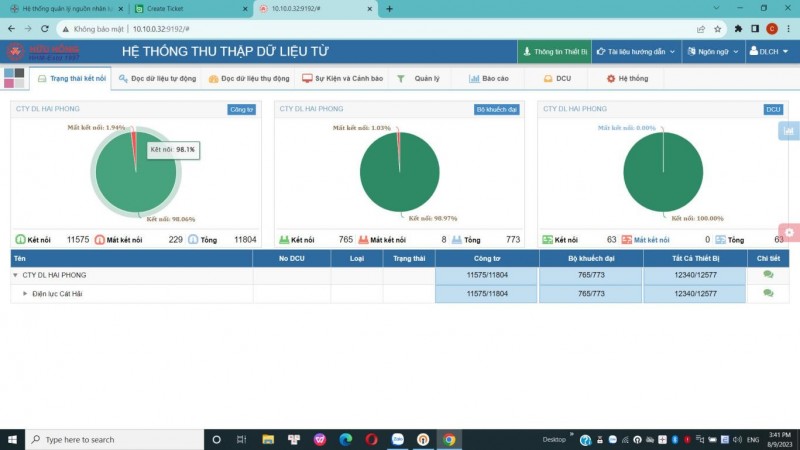Click the green slice of the DCU pie chart
Image resolution: width=800 pixels, height=450 pixels.
pos(662,175)
